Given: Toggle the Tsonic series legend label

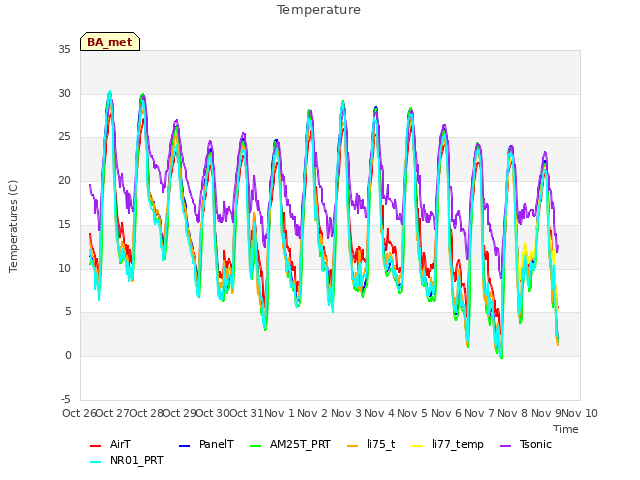Looking at the screenshot, I should pos(536,444).
